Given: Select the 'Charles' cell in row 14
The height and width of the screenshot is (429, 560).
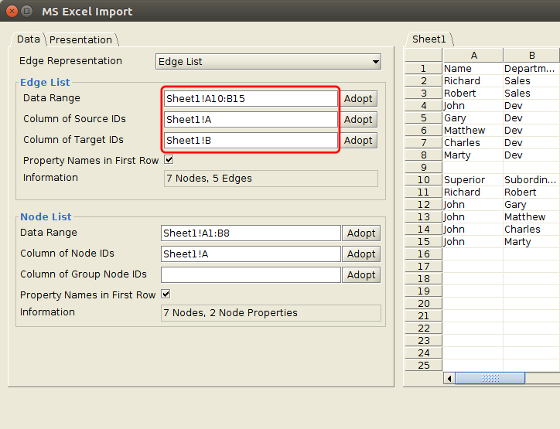Looking at the screenshot, I should (x=532, y=229).
